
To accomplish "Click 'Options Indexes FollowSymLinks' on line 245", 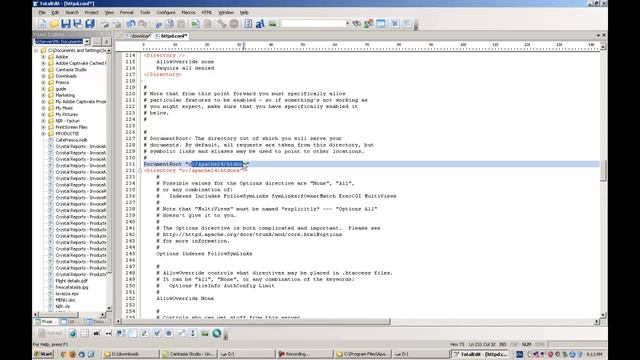I will click(x=204, y=253).
